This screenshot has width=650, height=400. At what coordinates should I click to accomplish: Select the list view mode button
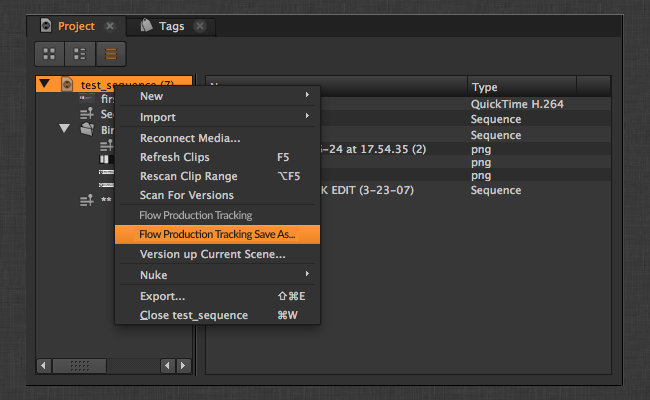[110, 54]
